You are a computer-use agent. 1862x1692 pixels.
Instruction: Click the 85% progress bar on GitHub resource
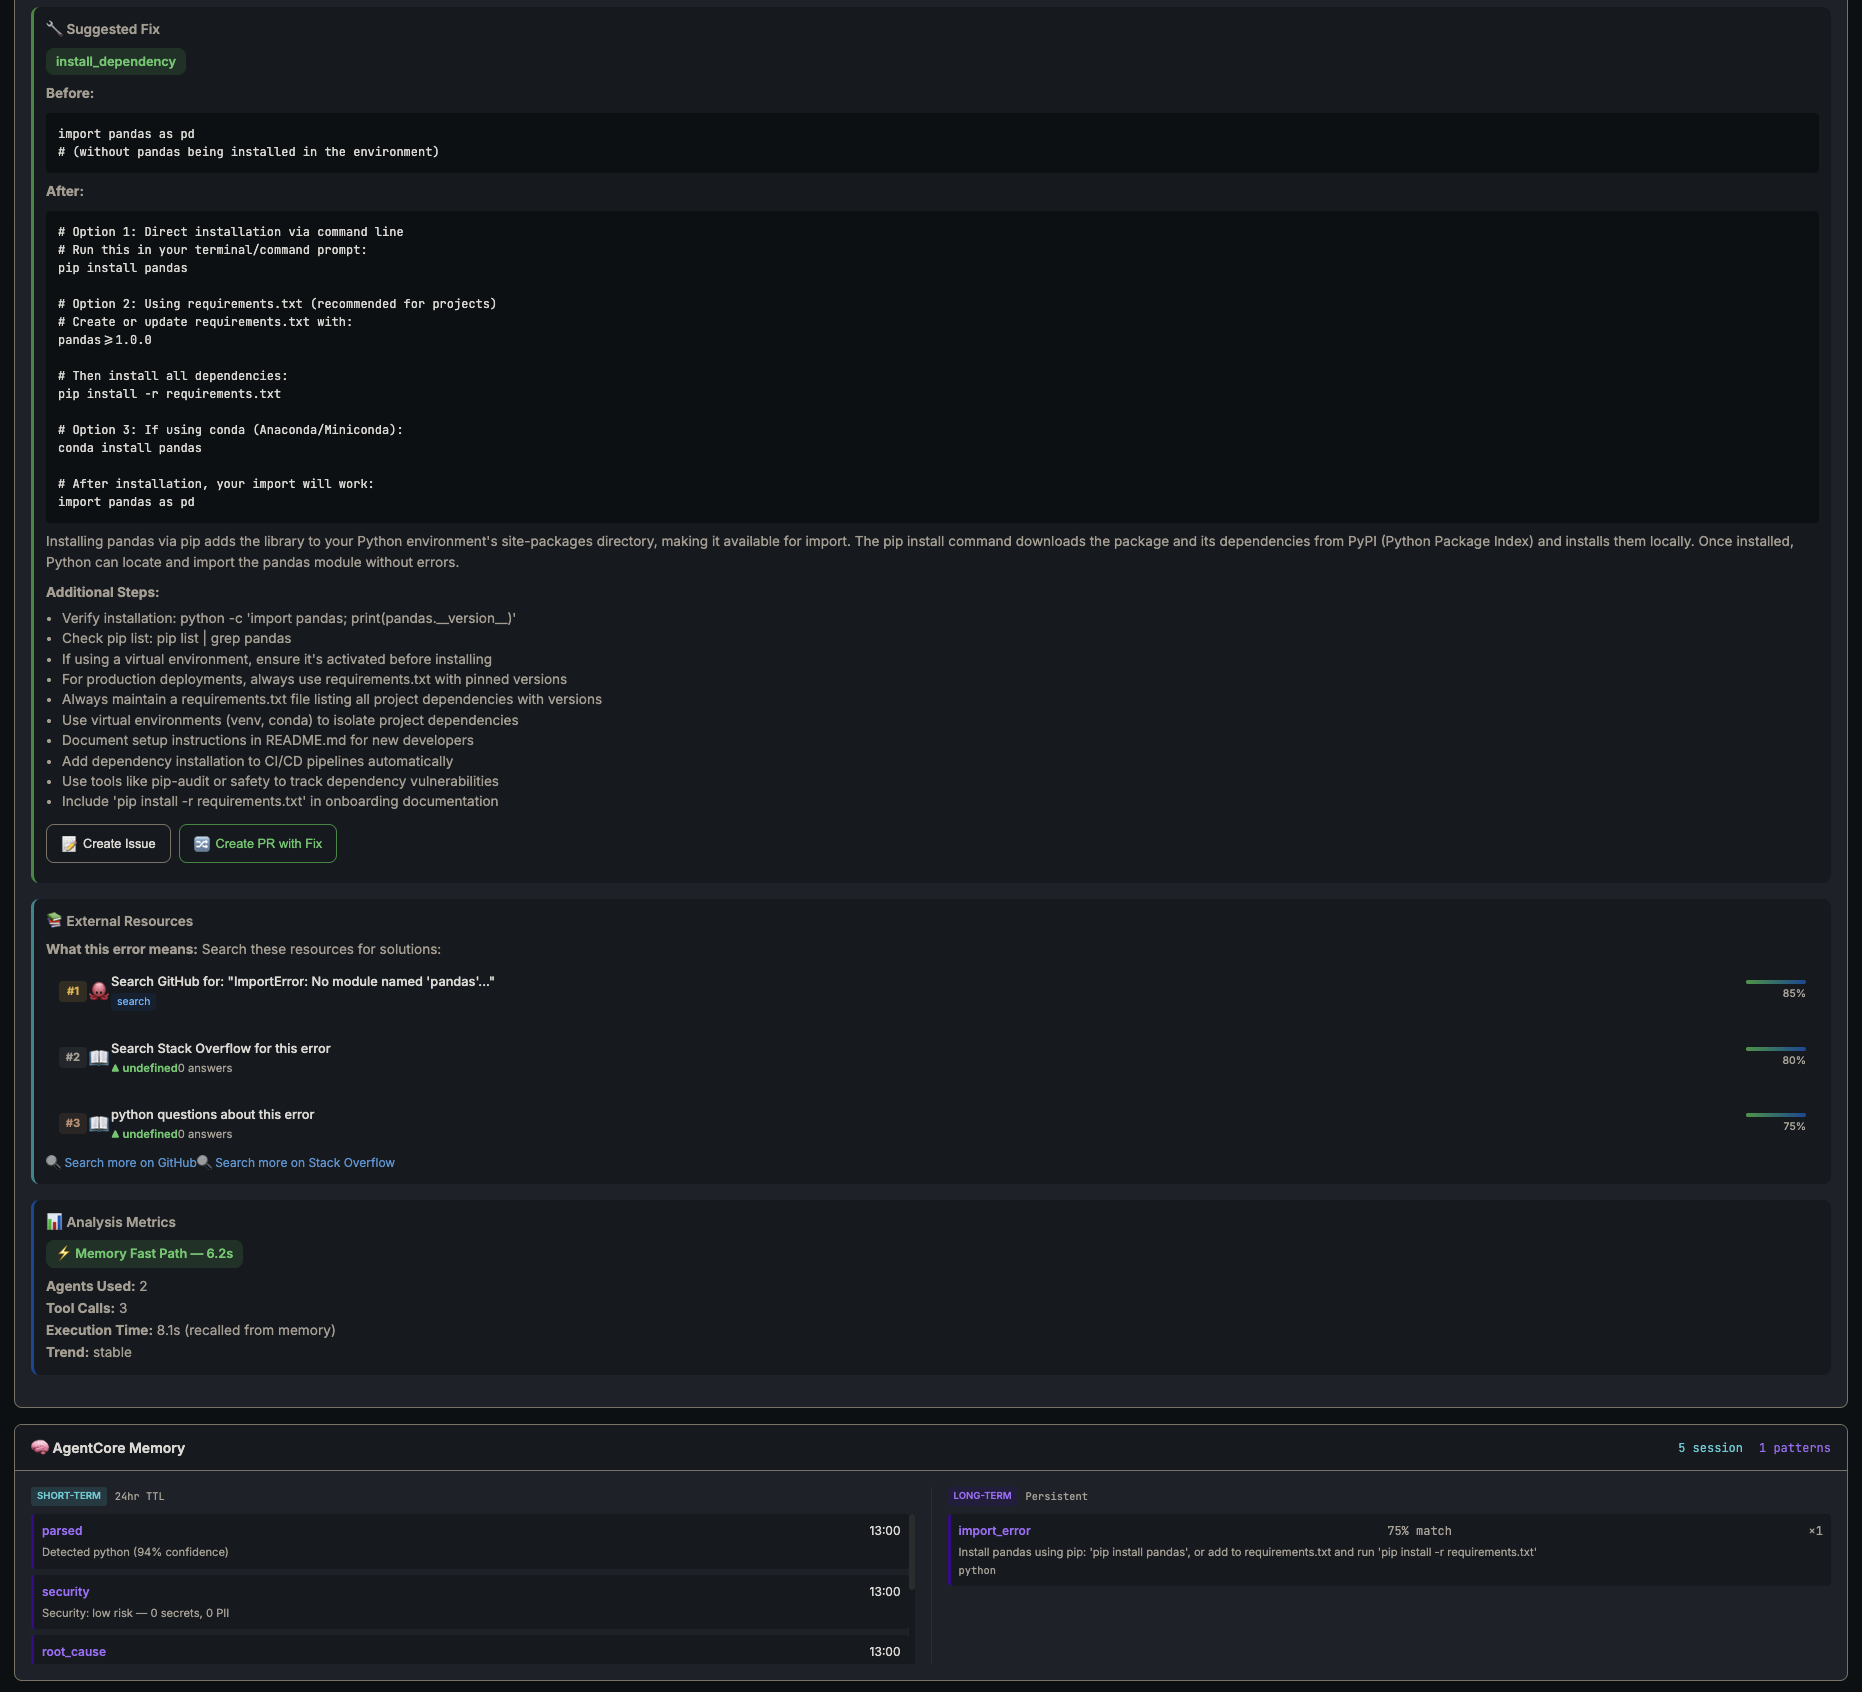(1775, 981)
